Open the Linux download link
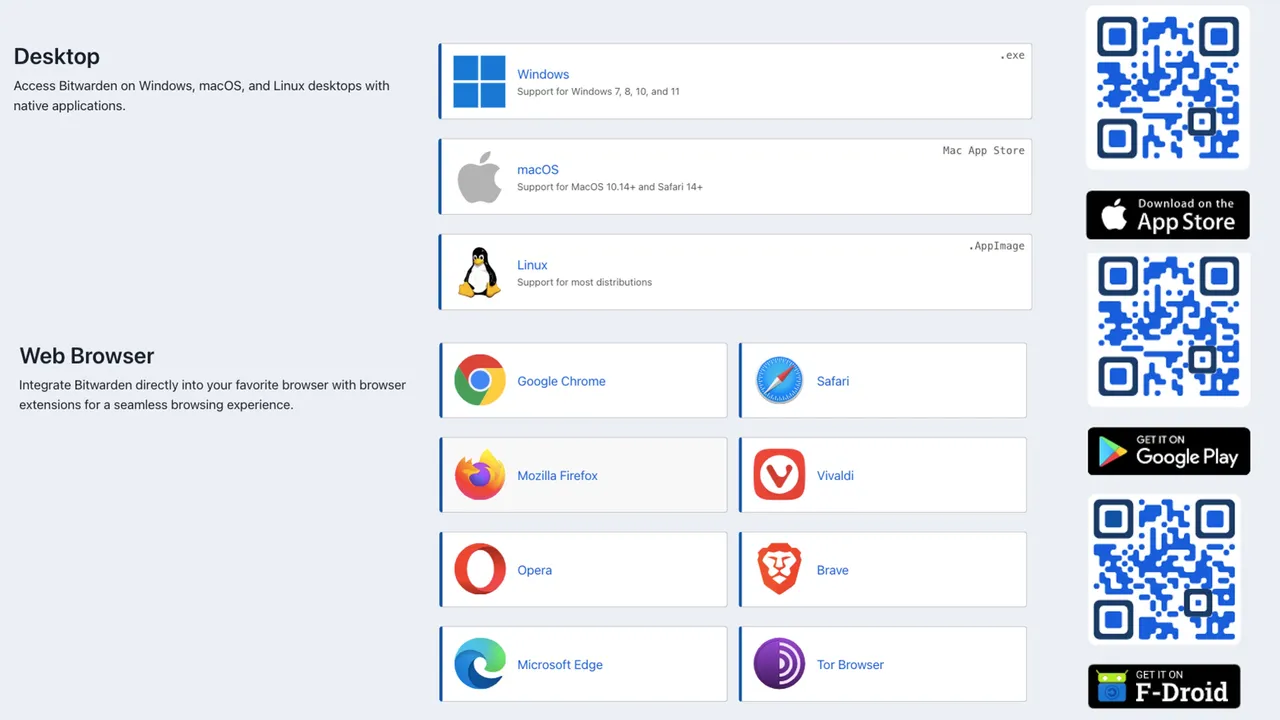1280x720 pixels. (x=532, y=265)
